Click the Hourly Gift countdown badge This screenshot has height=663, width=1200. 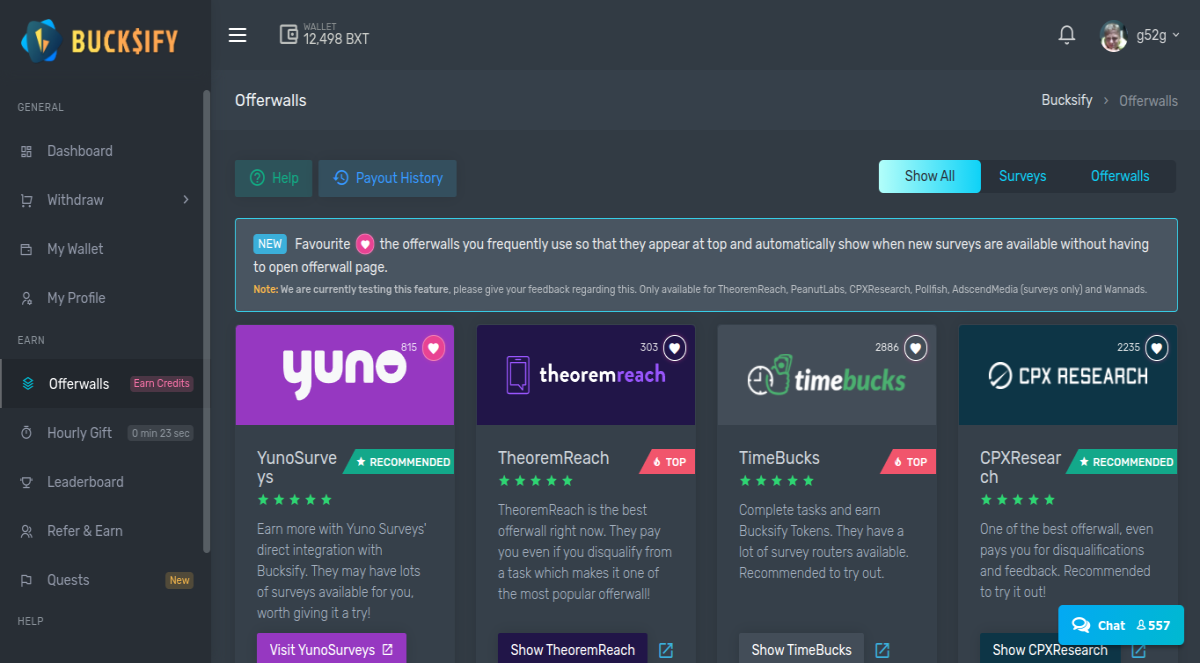coord(160,433)
